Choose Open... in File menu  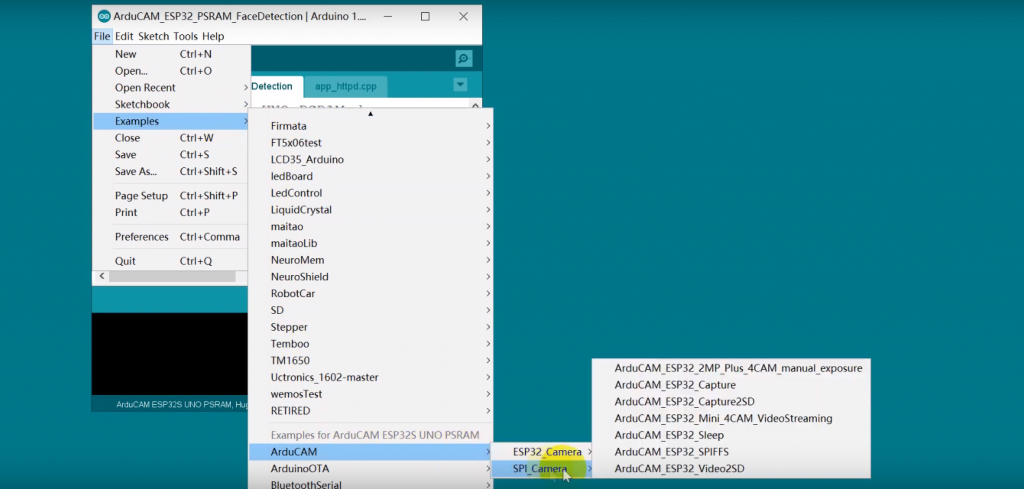[x=171, y=71]
